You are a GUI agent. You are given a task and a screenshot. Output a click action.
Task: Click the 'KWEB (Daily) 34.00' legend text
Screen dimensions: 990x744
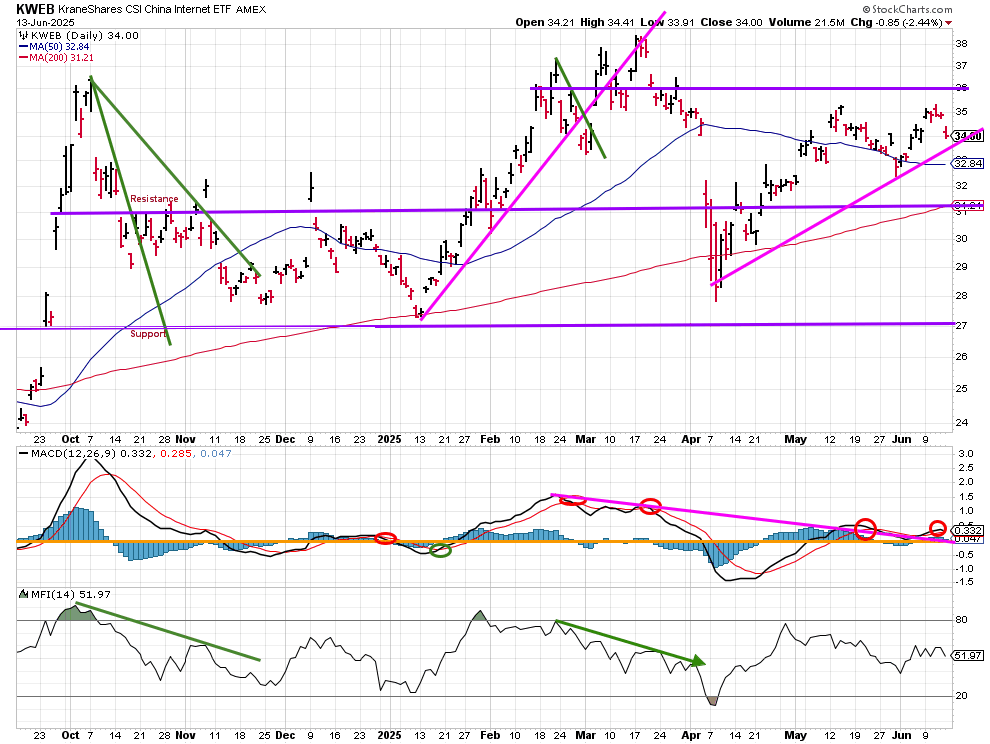point(85,35)
